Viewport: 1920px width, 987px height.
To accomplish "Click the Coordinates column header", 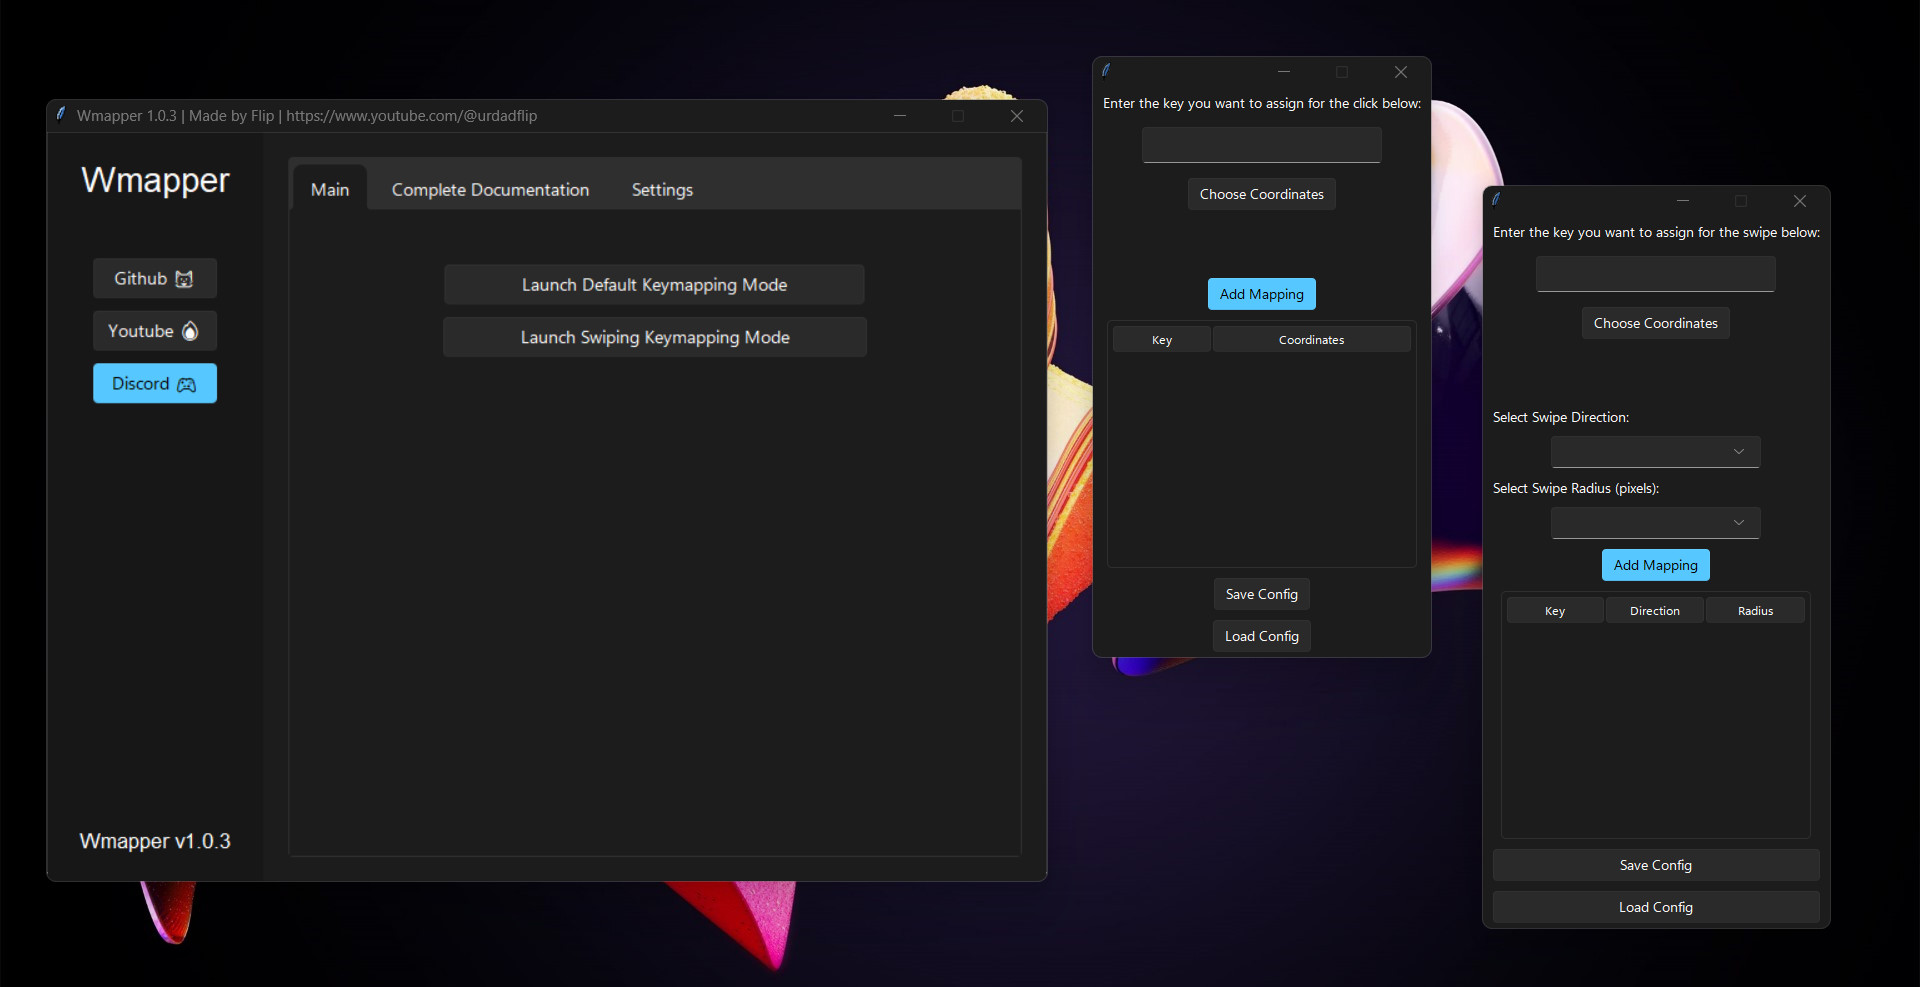I will 1312,340.
